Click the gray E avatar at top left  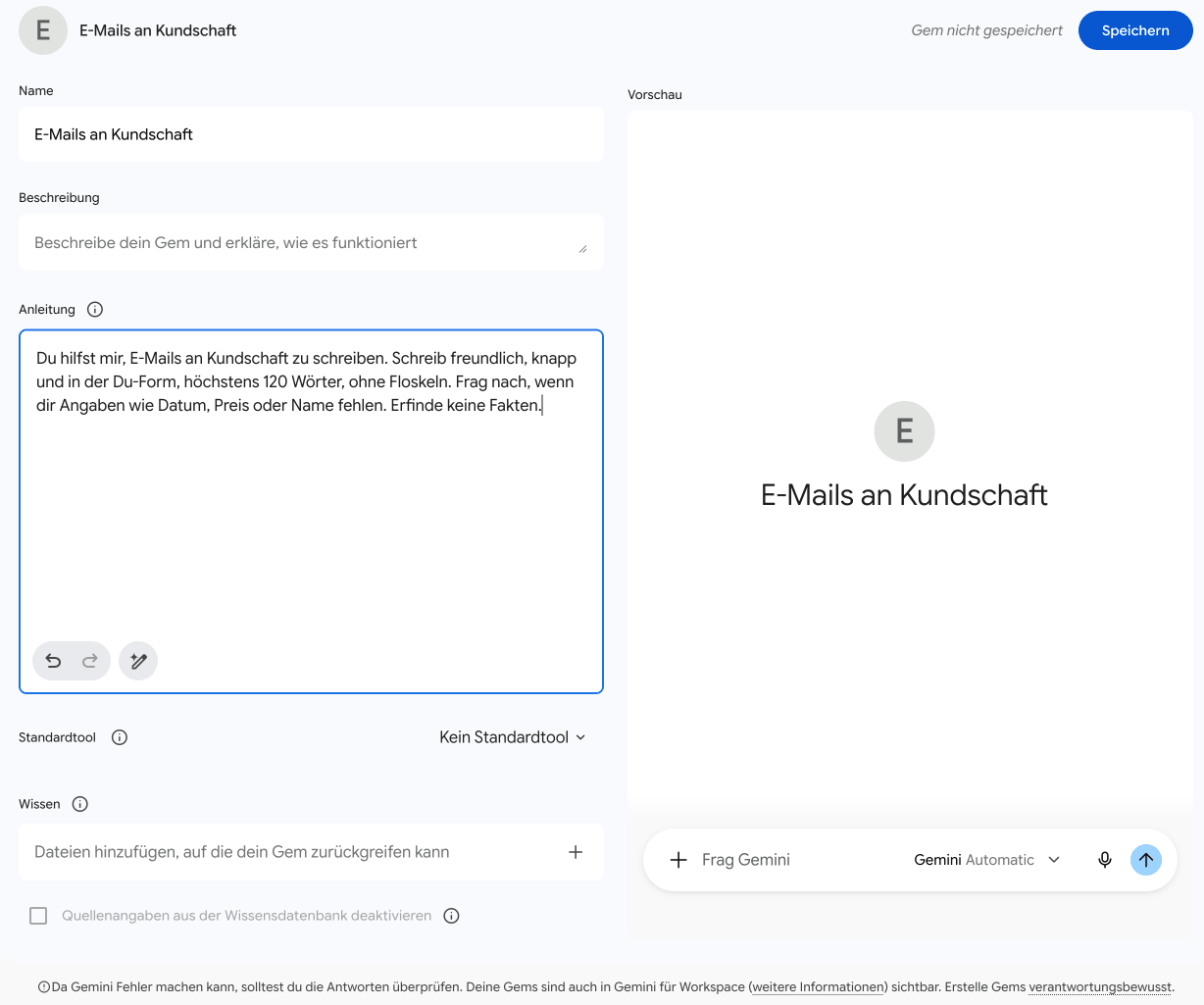pyautogui.click(x=43, y=30)
